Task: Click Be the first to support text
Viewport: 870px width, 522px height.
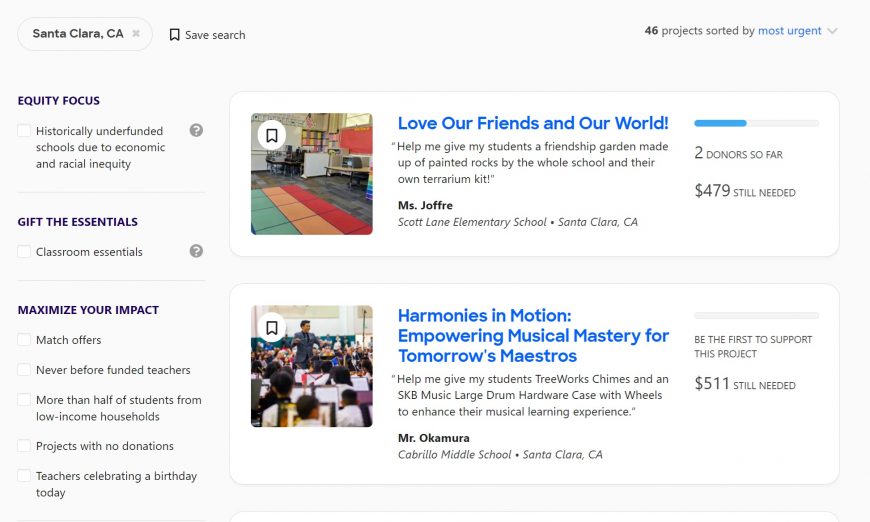Action: [753, 347]
